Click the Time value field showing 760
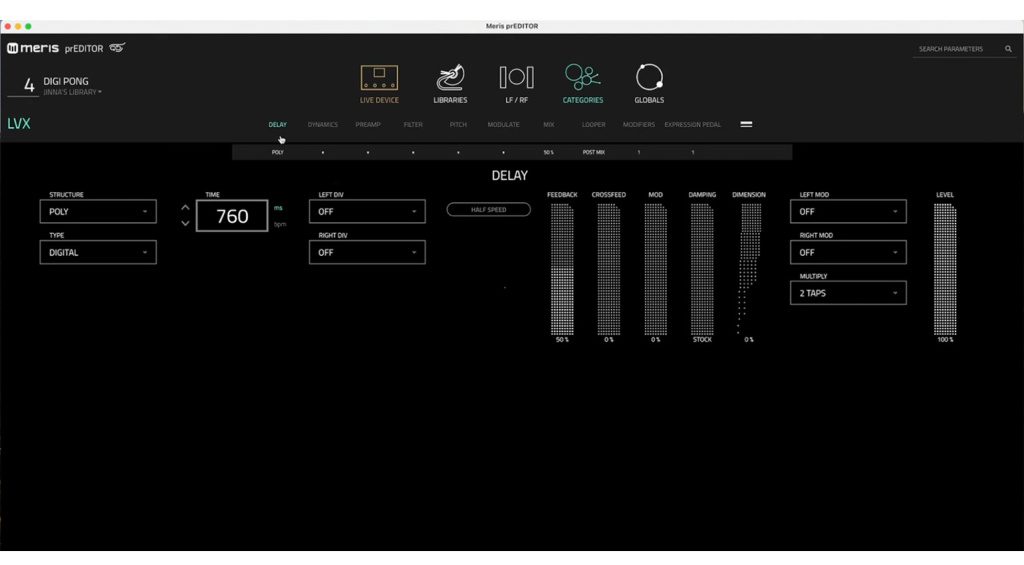The height and width of the screenshot is (565, 1024). (x=232, y=216)
